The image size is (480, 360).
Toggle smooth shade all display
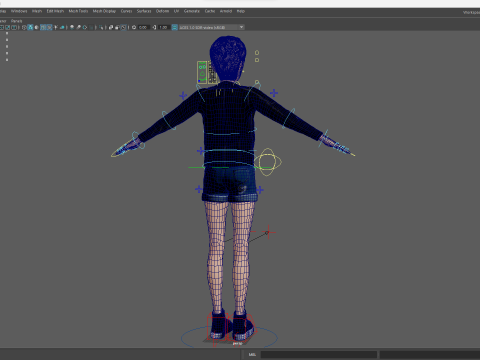30,27
